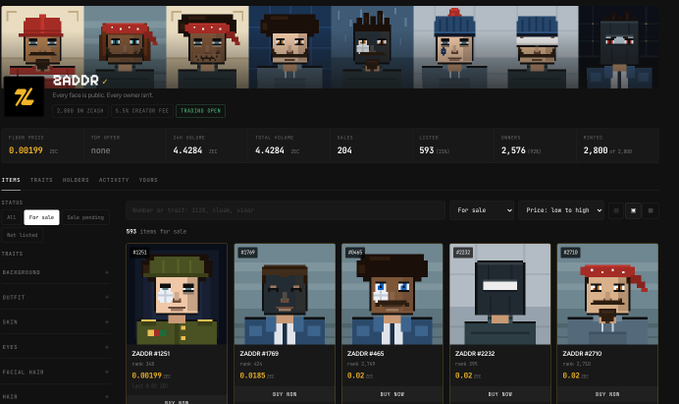Click the 'Every face is public' tagline
The height and width of the screenshot is (404, 679).
(x=103, y=95)
